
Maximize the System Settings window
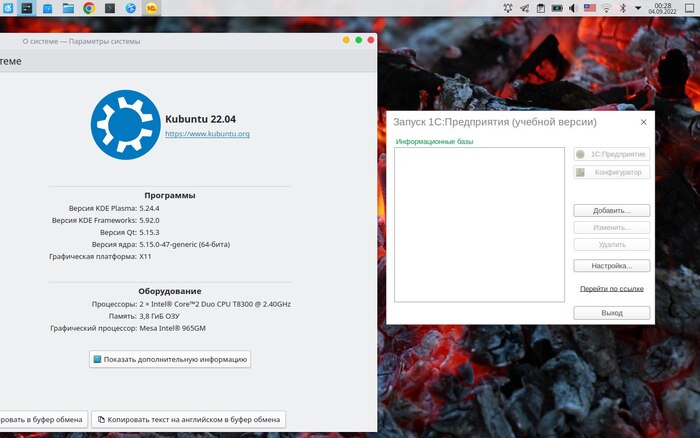pos(358,40)
